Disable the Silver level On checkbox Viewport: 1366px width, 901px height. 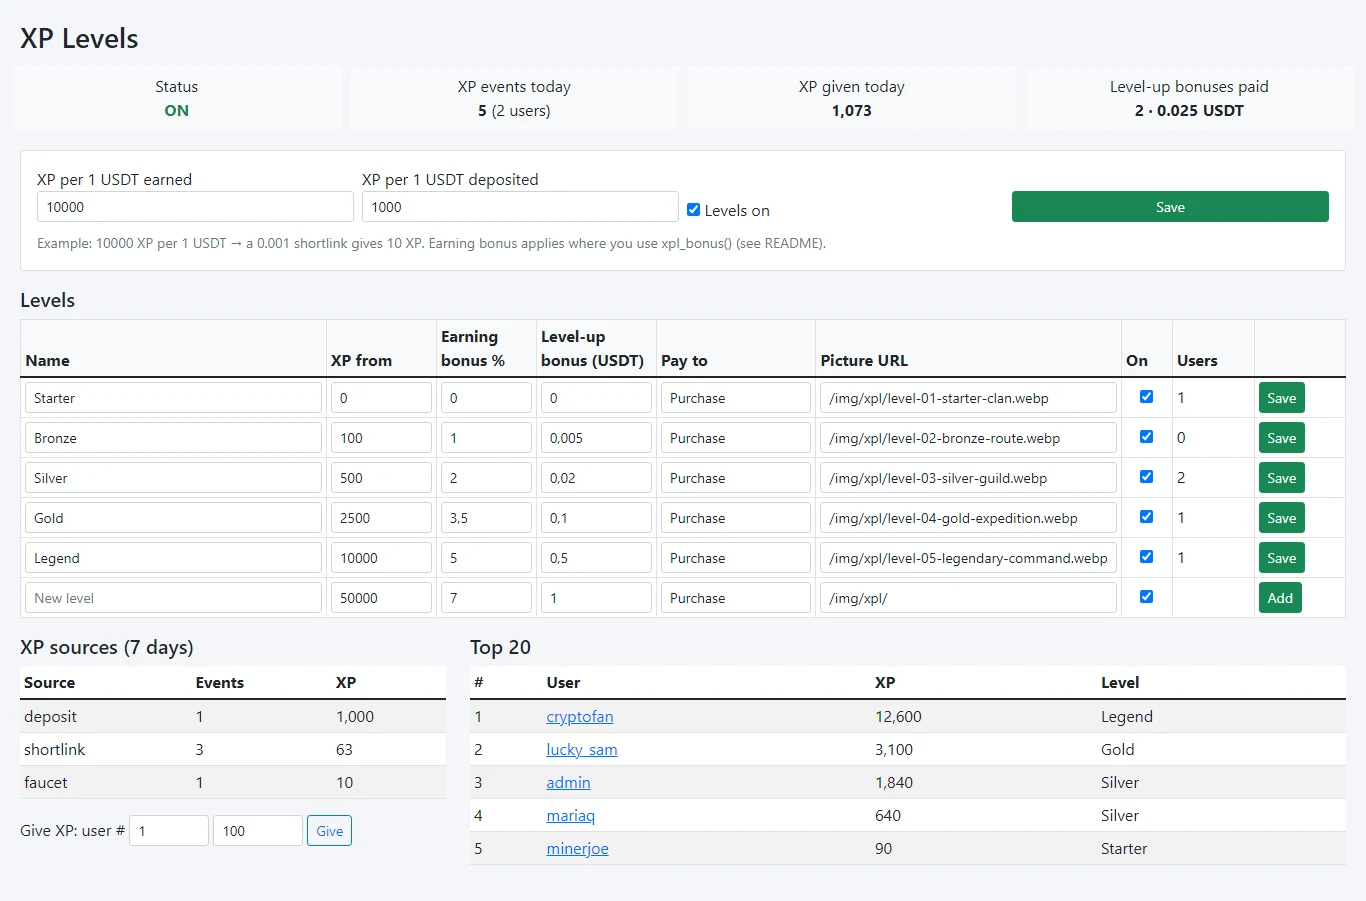(x=1146, y=477)
